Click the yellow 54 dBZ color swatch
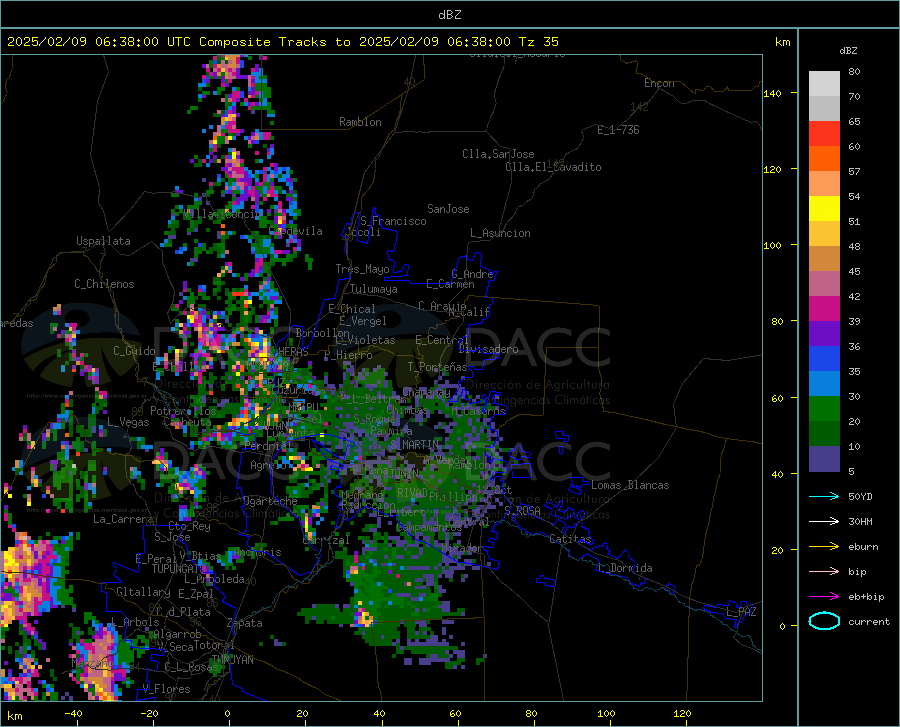Image resolution: width=900 pixels, height=727 pixels. [x=824, y=209]
